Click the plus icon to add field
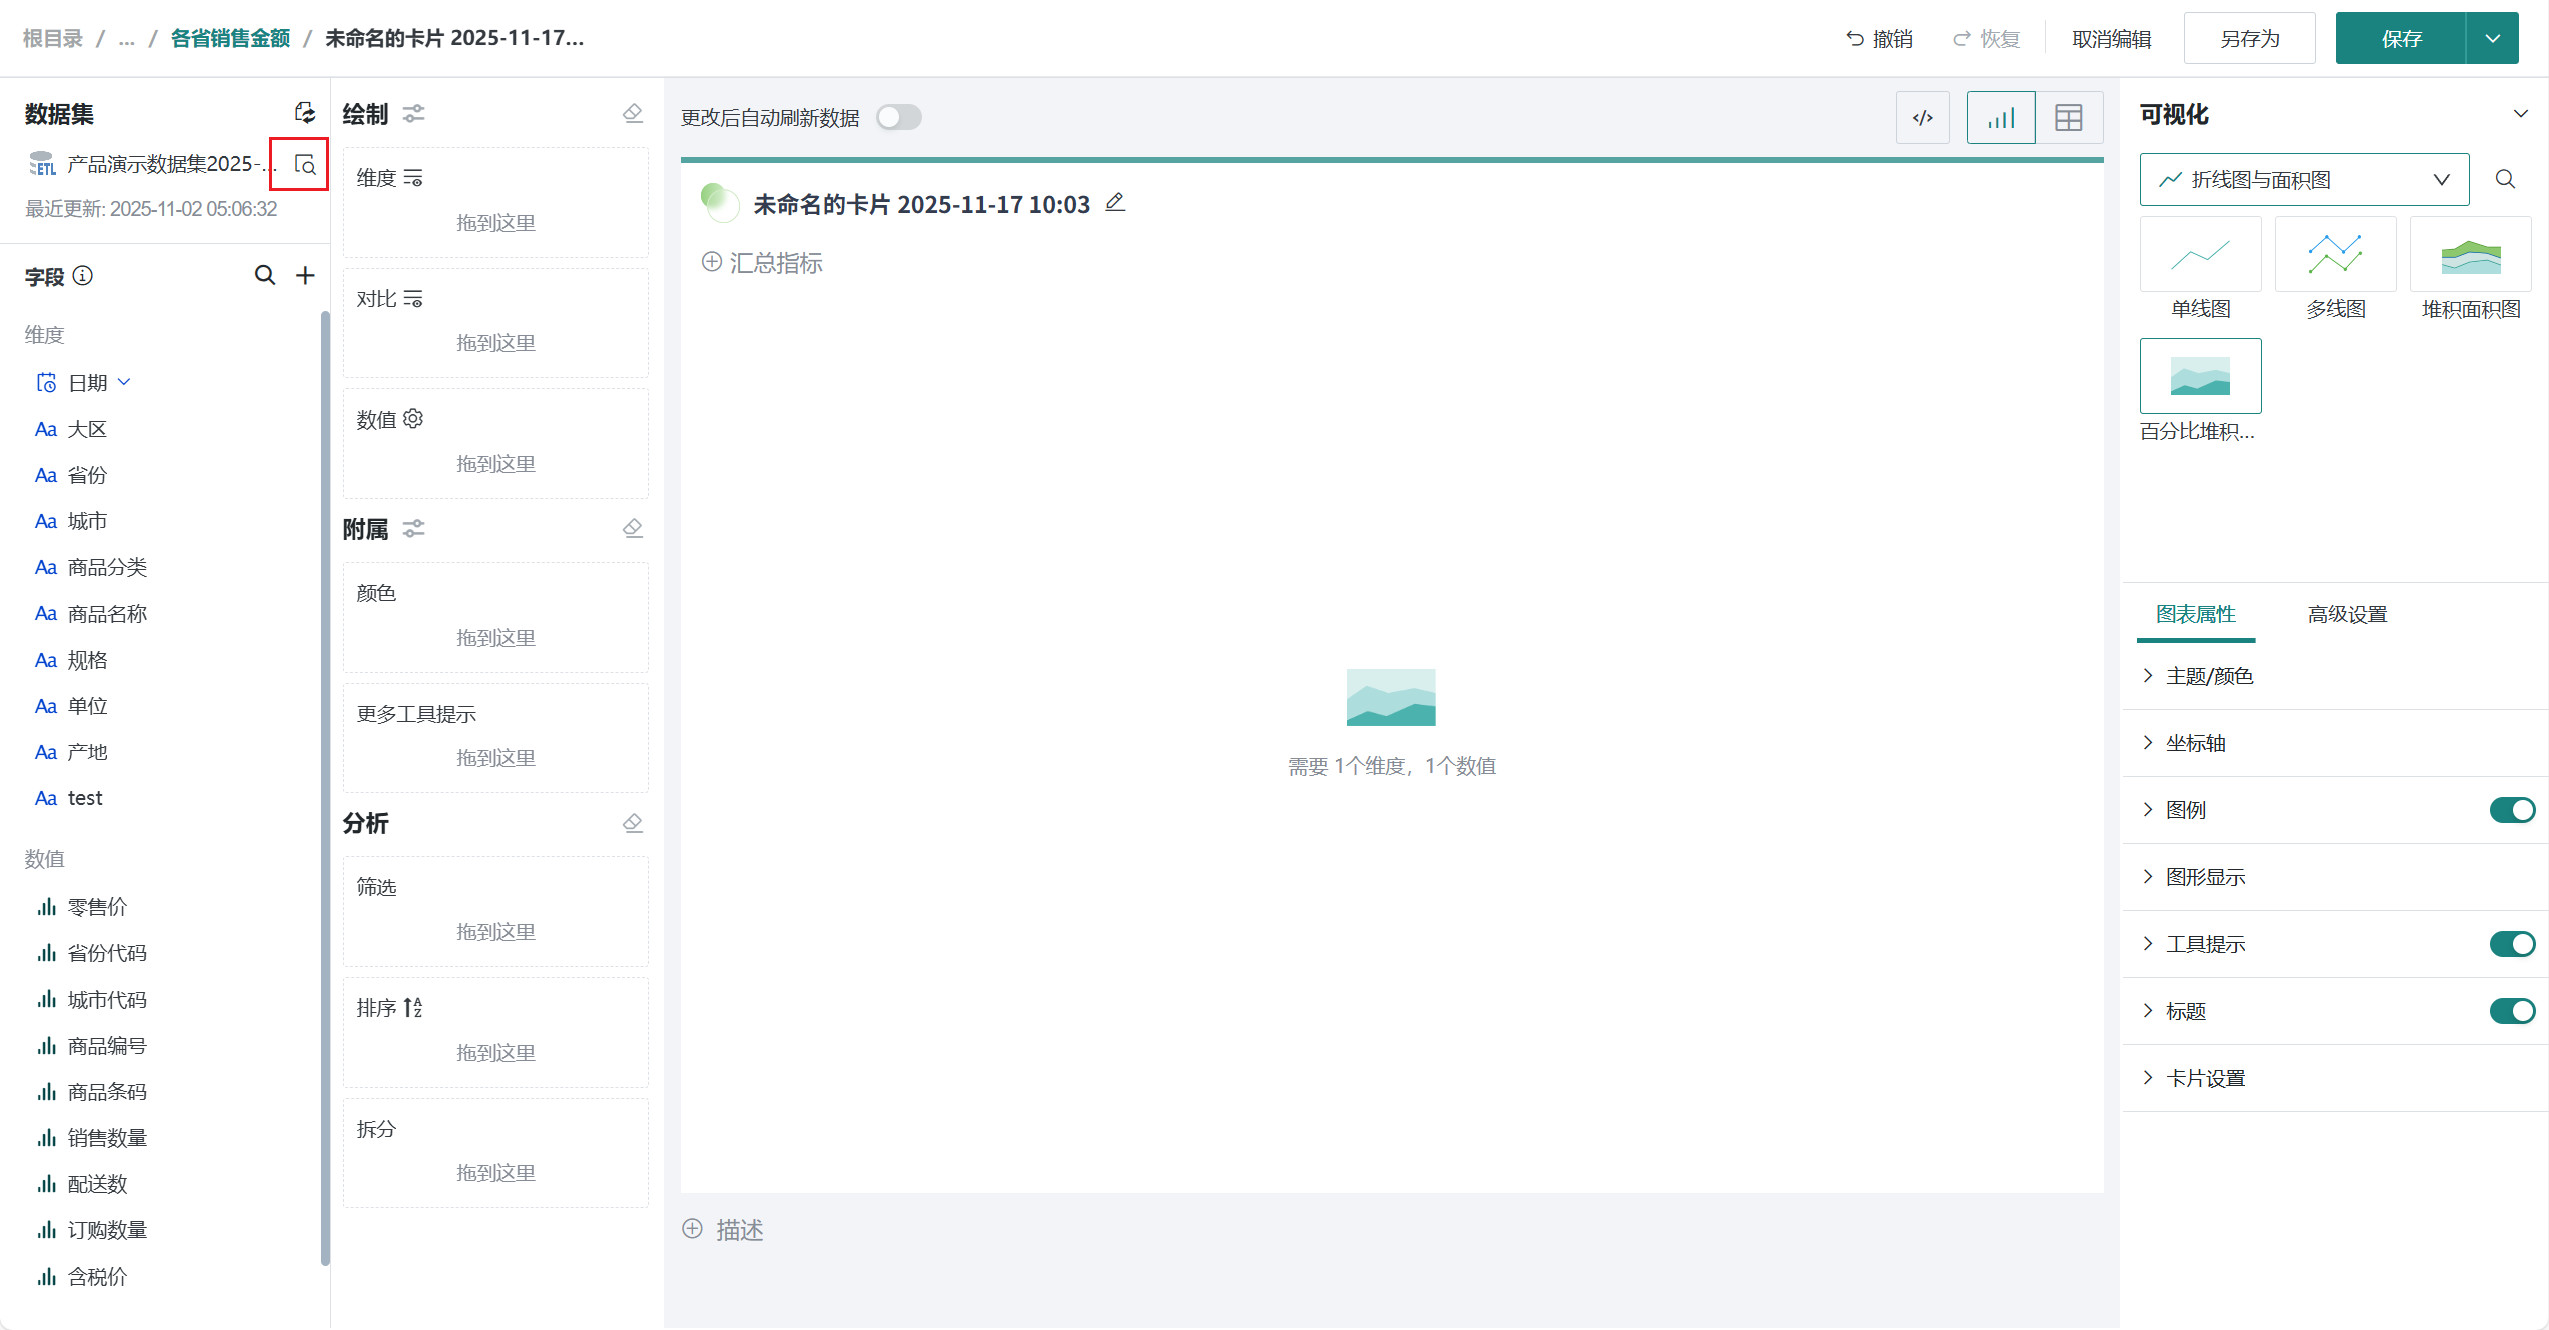The image size is (2549, 1330). [x=305, y=275]
